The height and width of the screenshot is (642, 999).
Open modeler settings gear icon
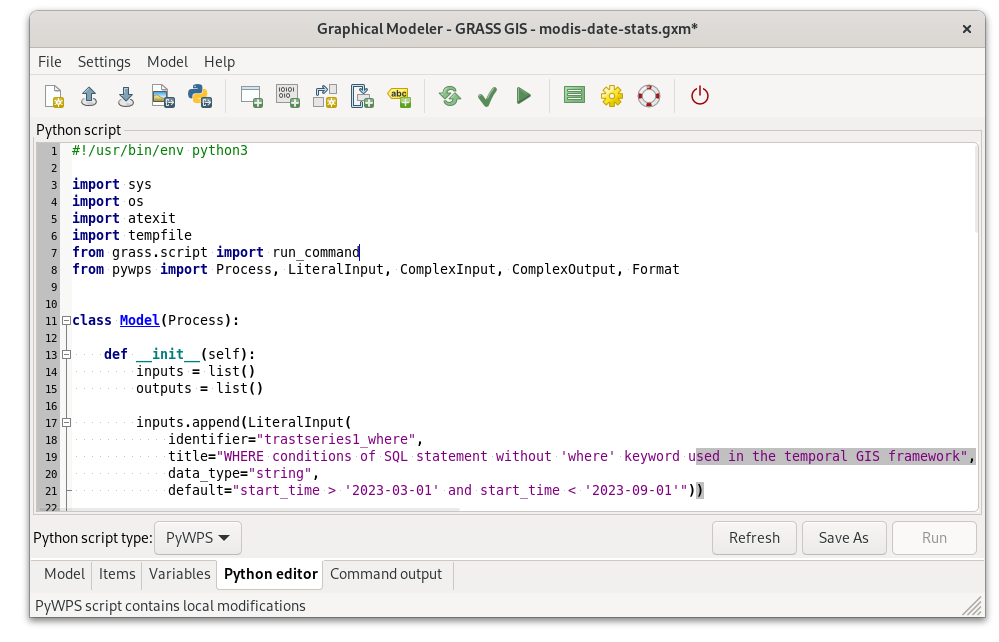coord(612,96)
